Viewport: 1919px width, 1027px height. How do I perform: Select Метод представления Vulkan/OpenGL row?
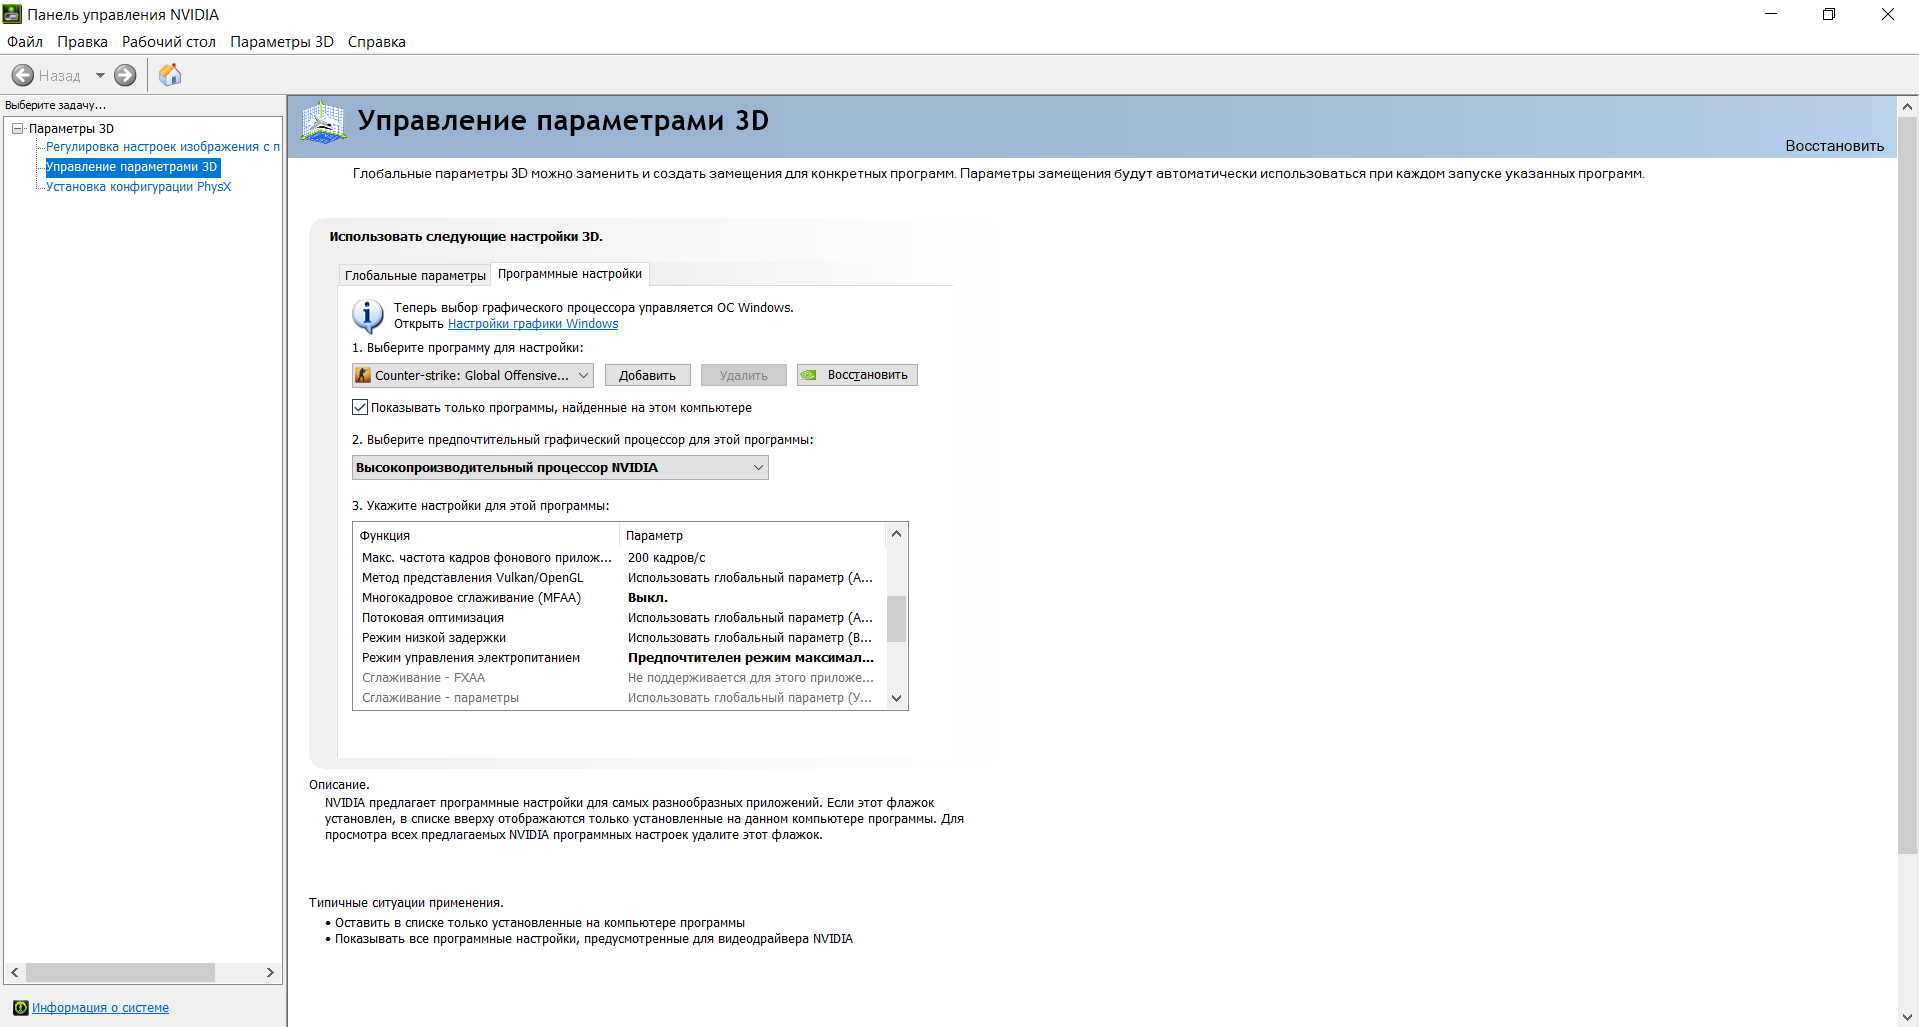(619, 578)
